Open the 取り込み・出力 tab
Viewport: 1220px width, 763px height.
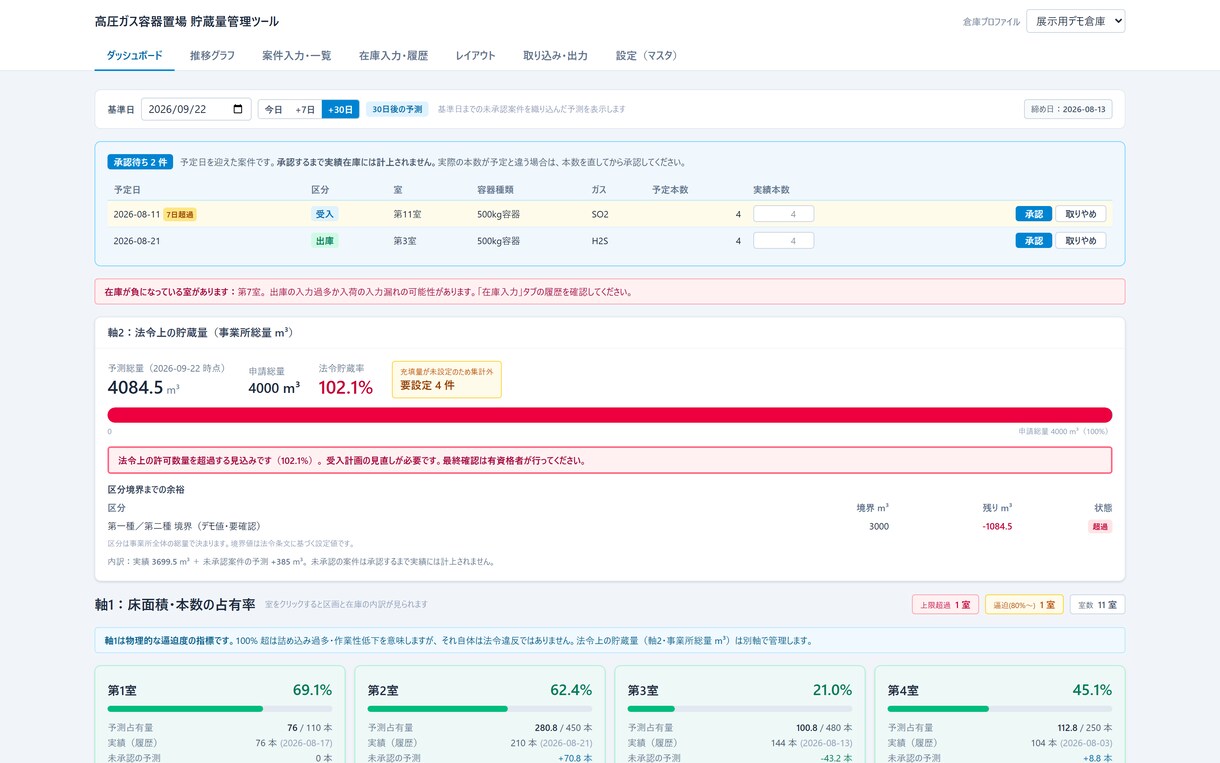pyautogui.click(x=555, y=56)
